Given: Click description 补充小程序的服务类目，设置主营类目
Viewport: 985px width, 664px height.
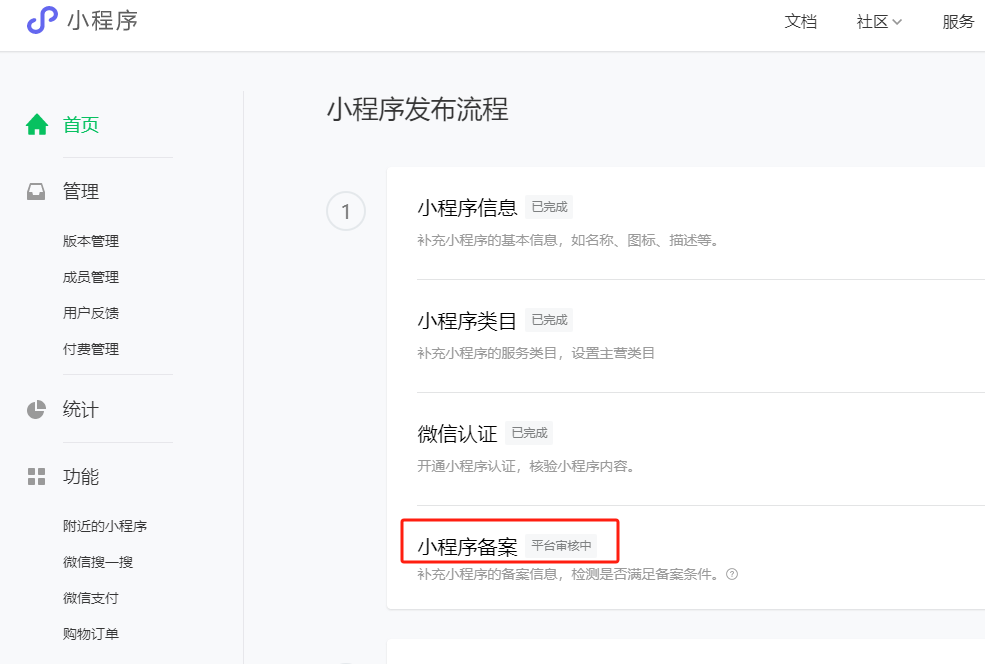Looking at the screenshot, I should coord(536,354).
